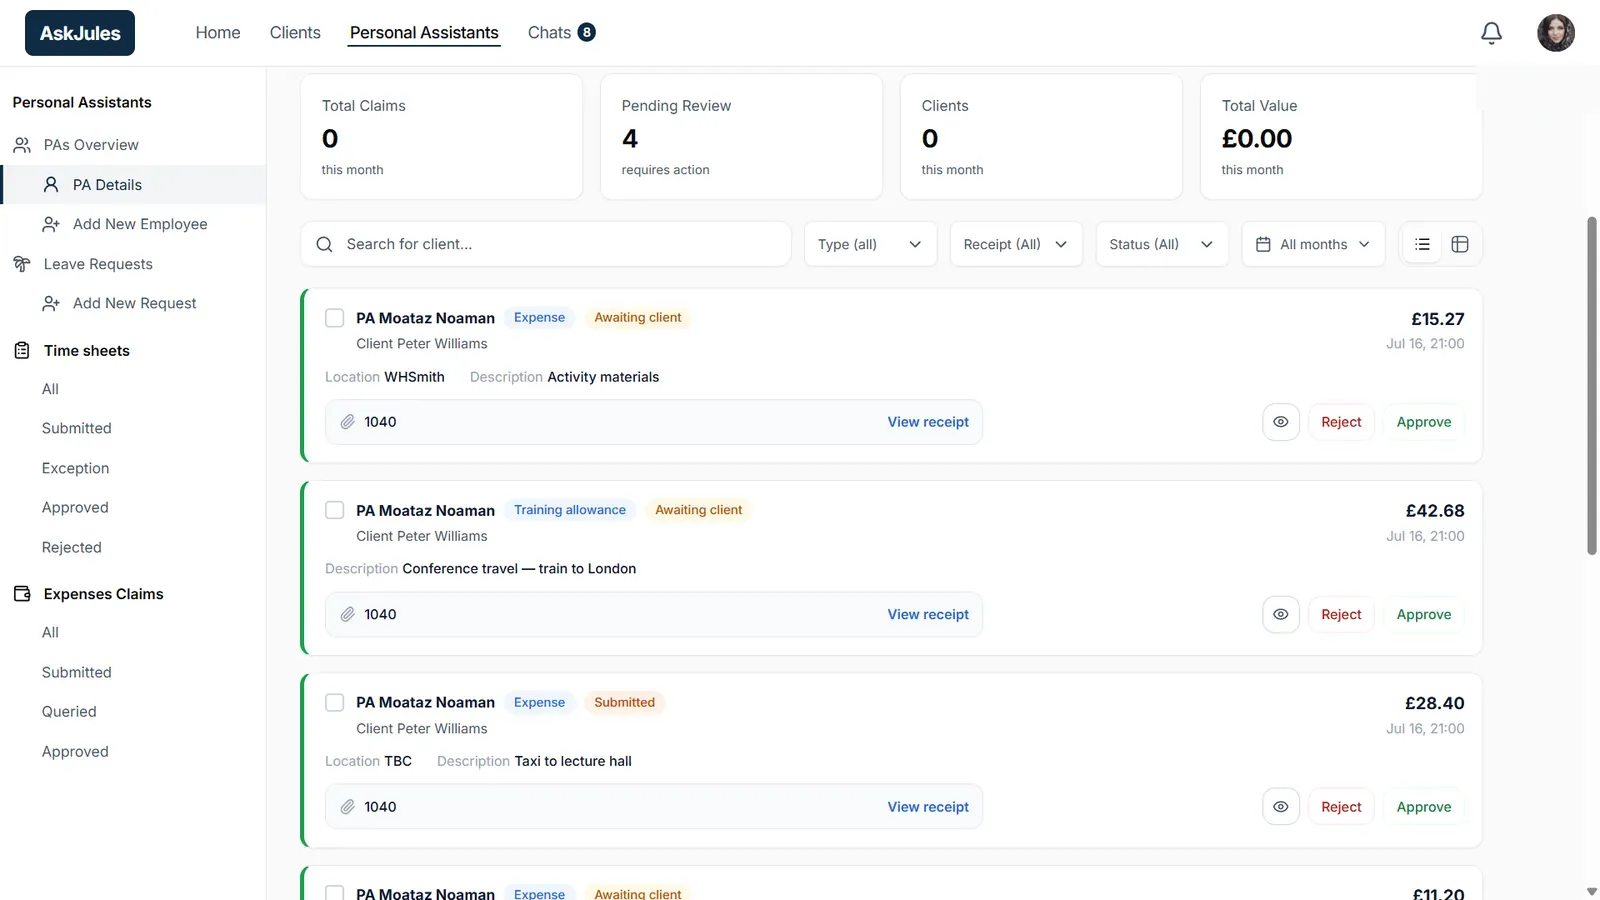This screenshot has height=900, width=1600.
Task: Click the PAs Overview people icon
Action: point(22,145)
